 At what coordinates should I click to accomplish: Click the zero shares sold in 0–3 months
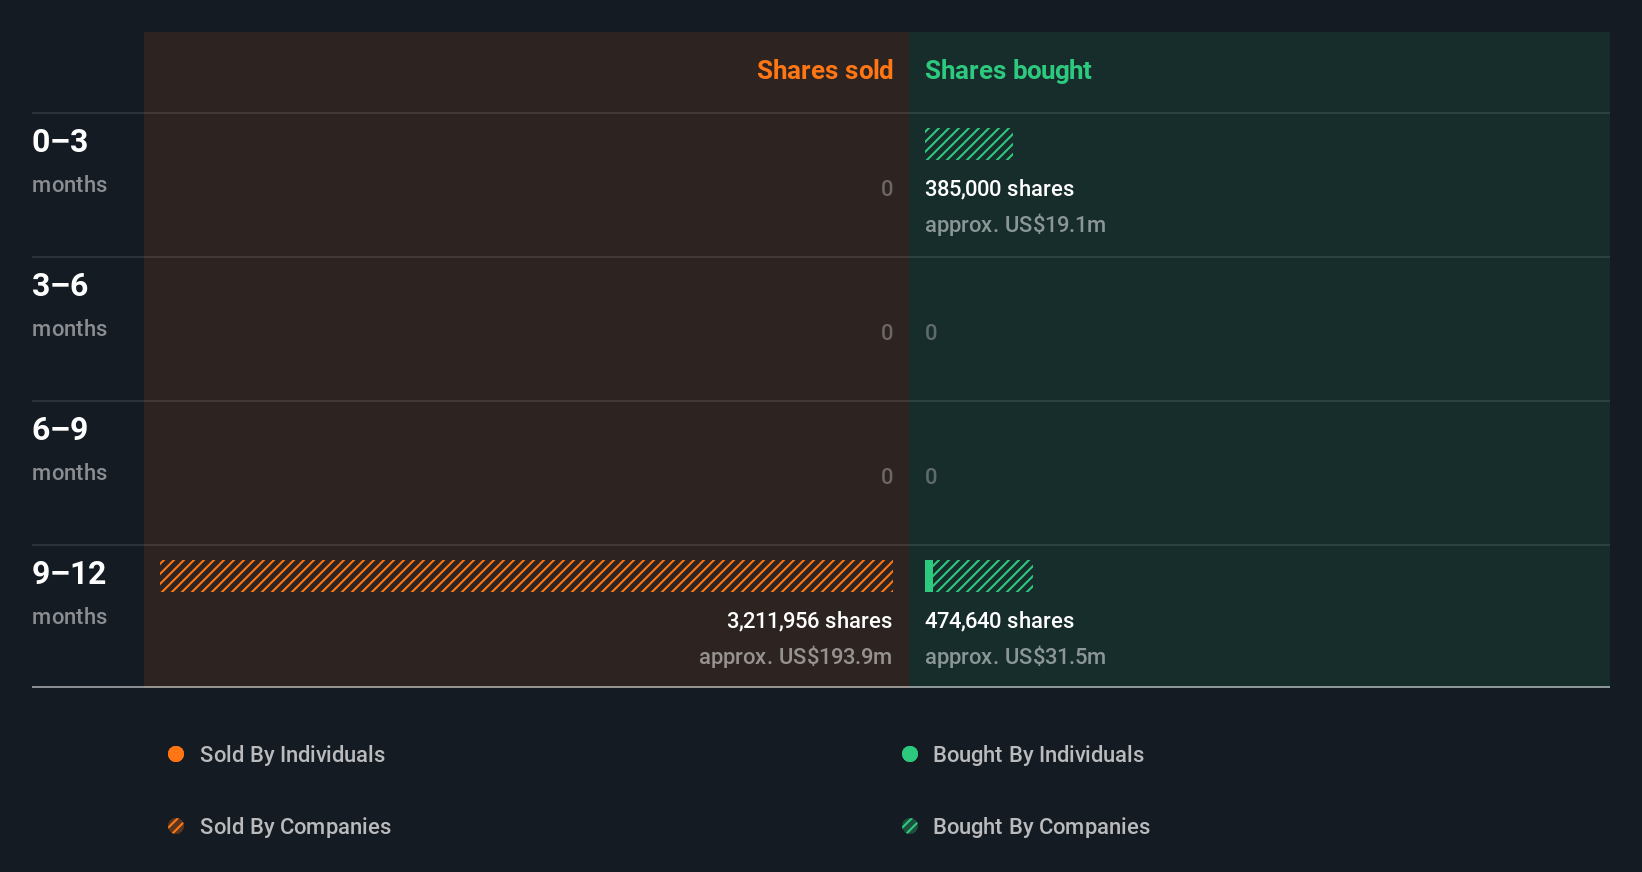887,188
